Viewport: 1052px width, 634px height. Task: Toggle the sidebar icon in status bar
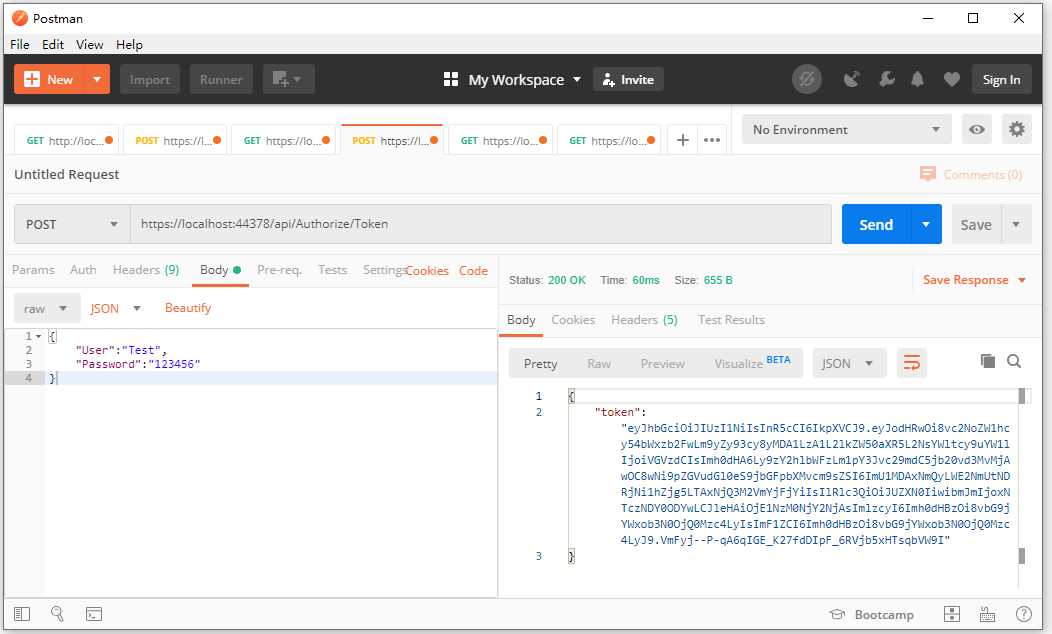coord(22,614)
